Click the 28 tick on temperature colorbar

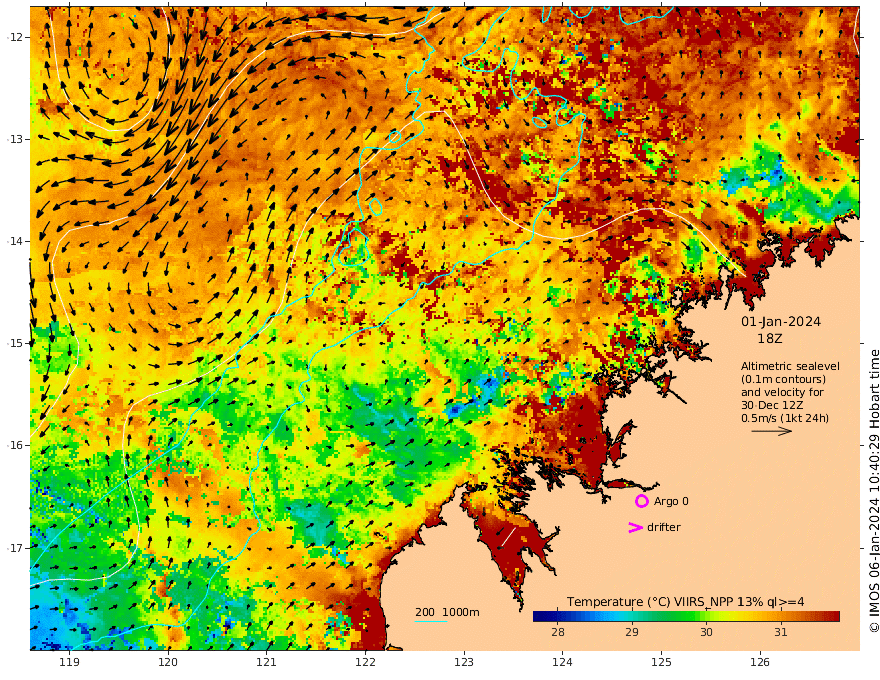point(558,632)
